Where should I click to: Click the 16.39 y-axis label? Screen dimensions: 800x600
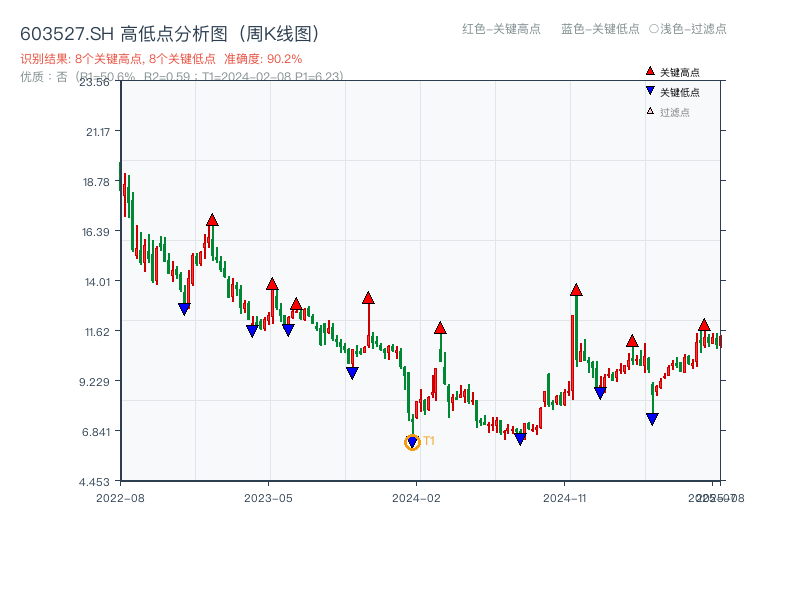pyautogui.click(x=96, y=232)
